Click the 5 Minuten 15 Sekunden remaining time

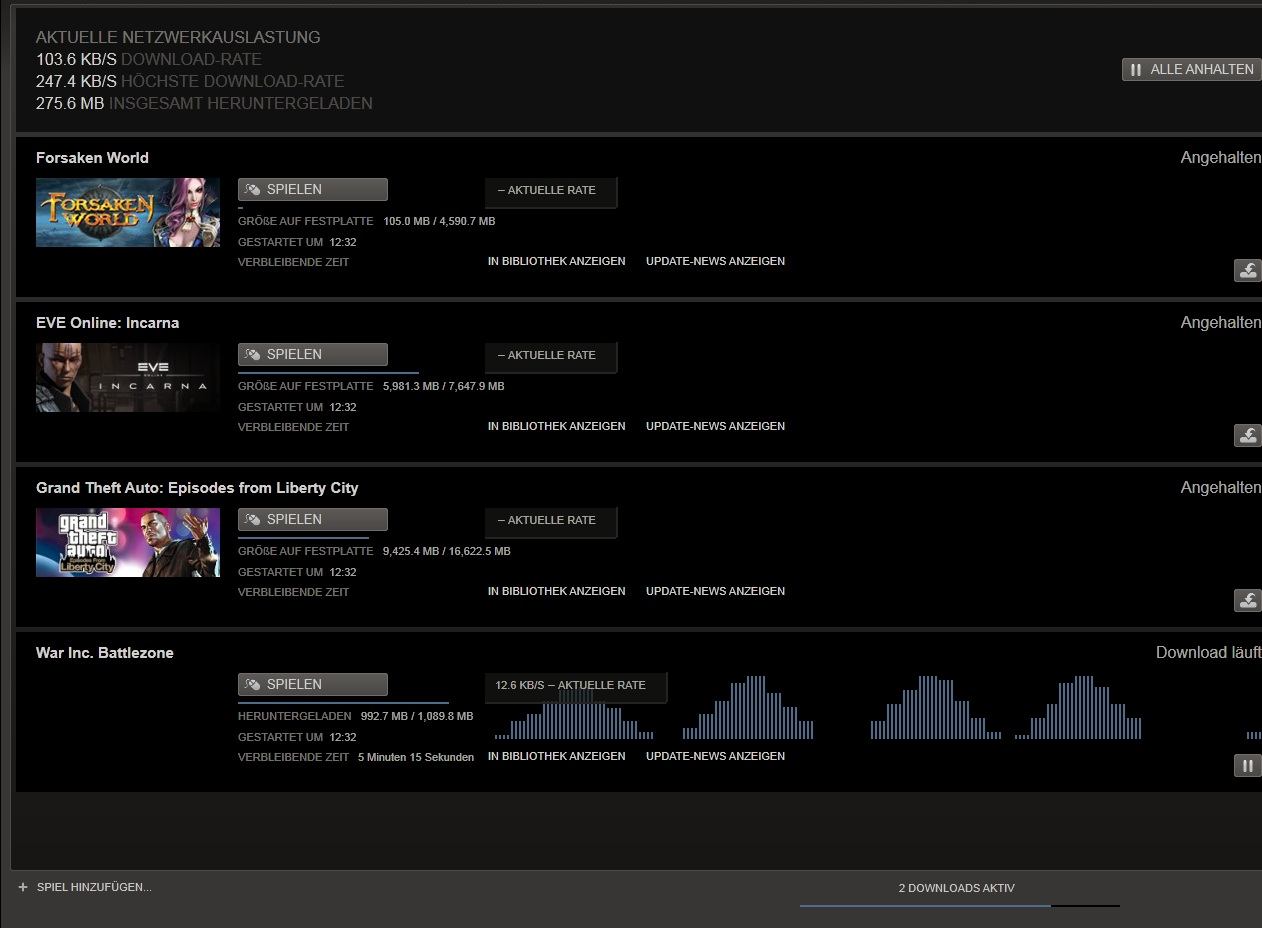pyautogui.click(x=416, y=757)
